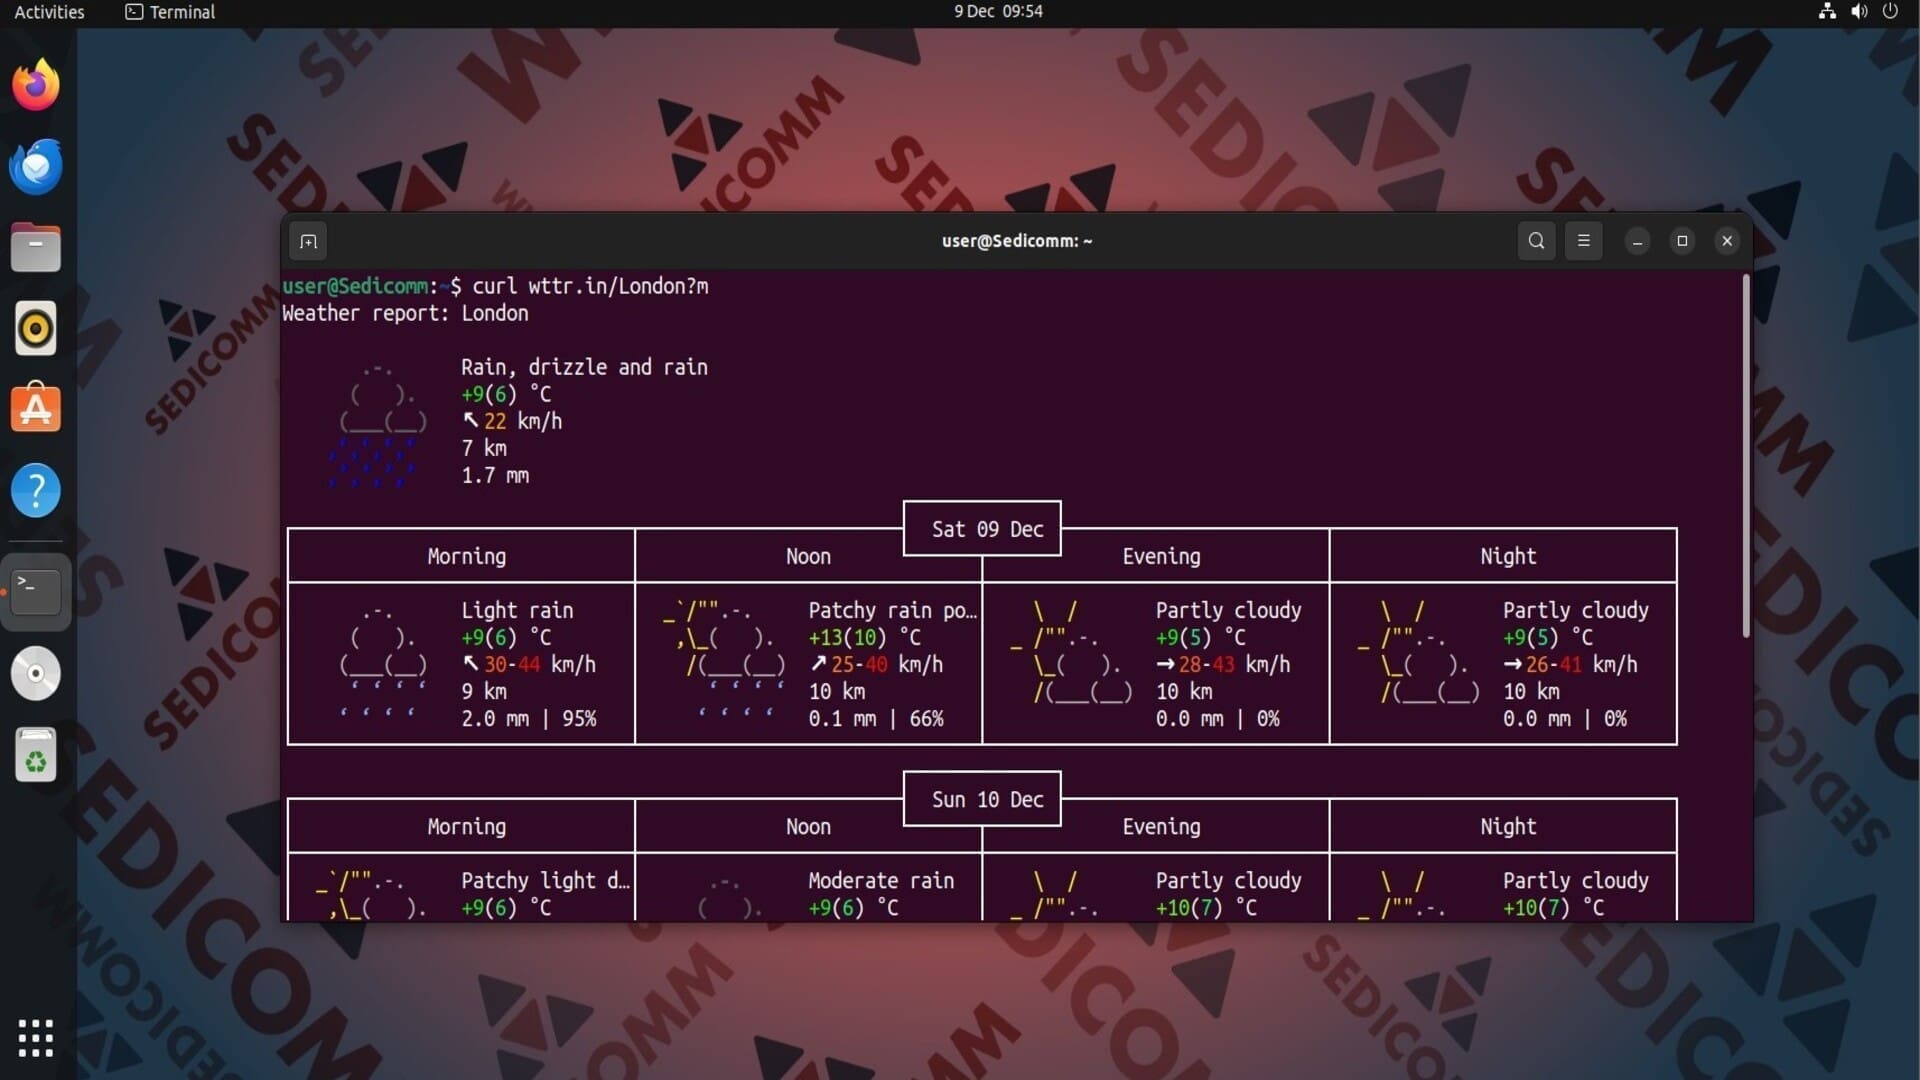1920x1080 pixels.
Task: Click 'Moderate rain' in Sunday noon
Action: tap(881, 881)
